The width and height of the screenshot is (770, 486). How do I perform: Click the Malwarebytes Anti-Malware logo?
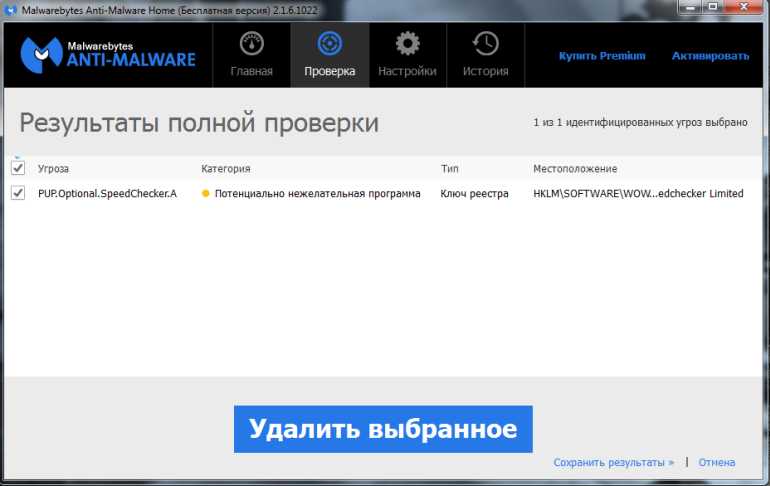point(108,55)
